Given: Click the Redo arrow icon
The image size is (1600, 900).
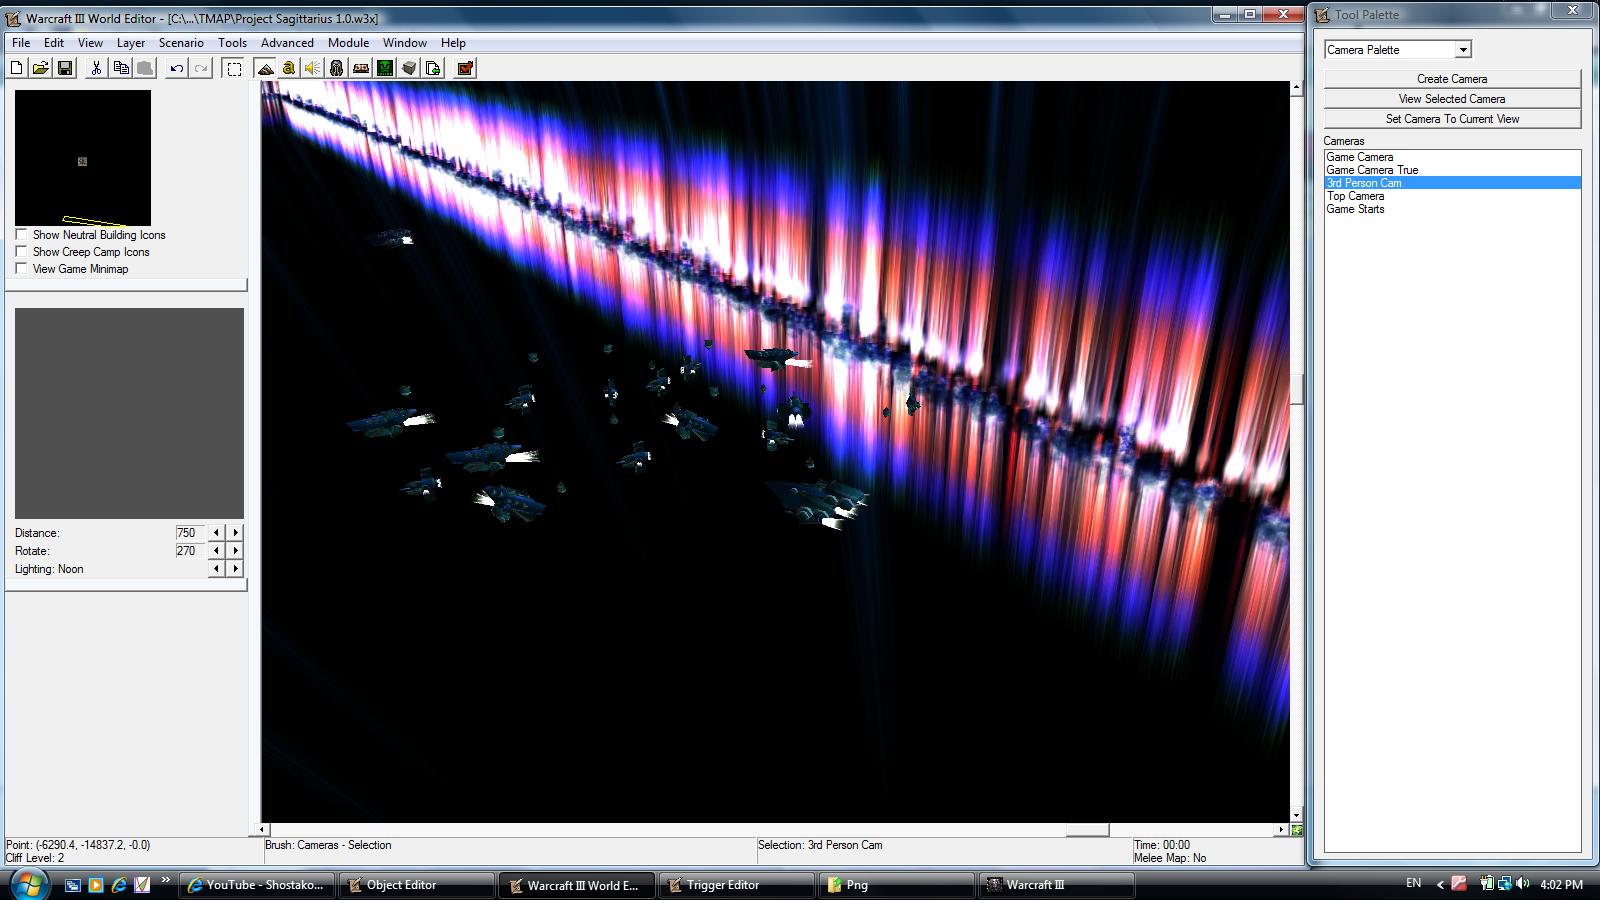Looking at the screenshot, I should pos(201,68).
